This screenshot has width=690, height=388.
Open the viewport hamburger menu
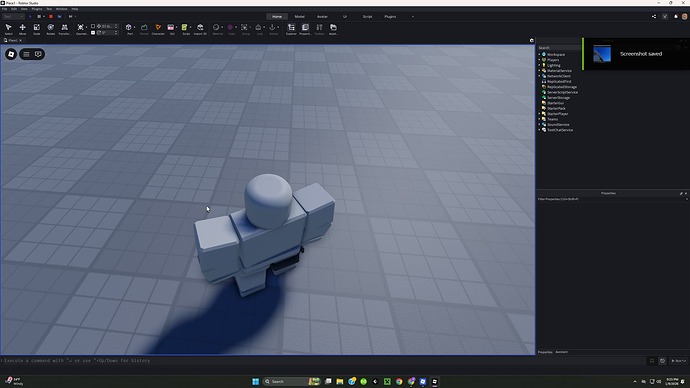coord(26,54)
